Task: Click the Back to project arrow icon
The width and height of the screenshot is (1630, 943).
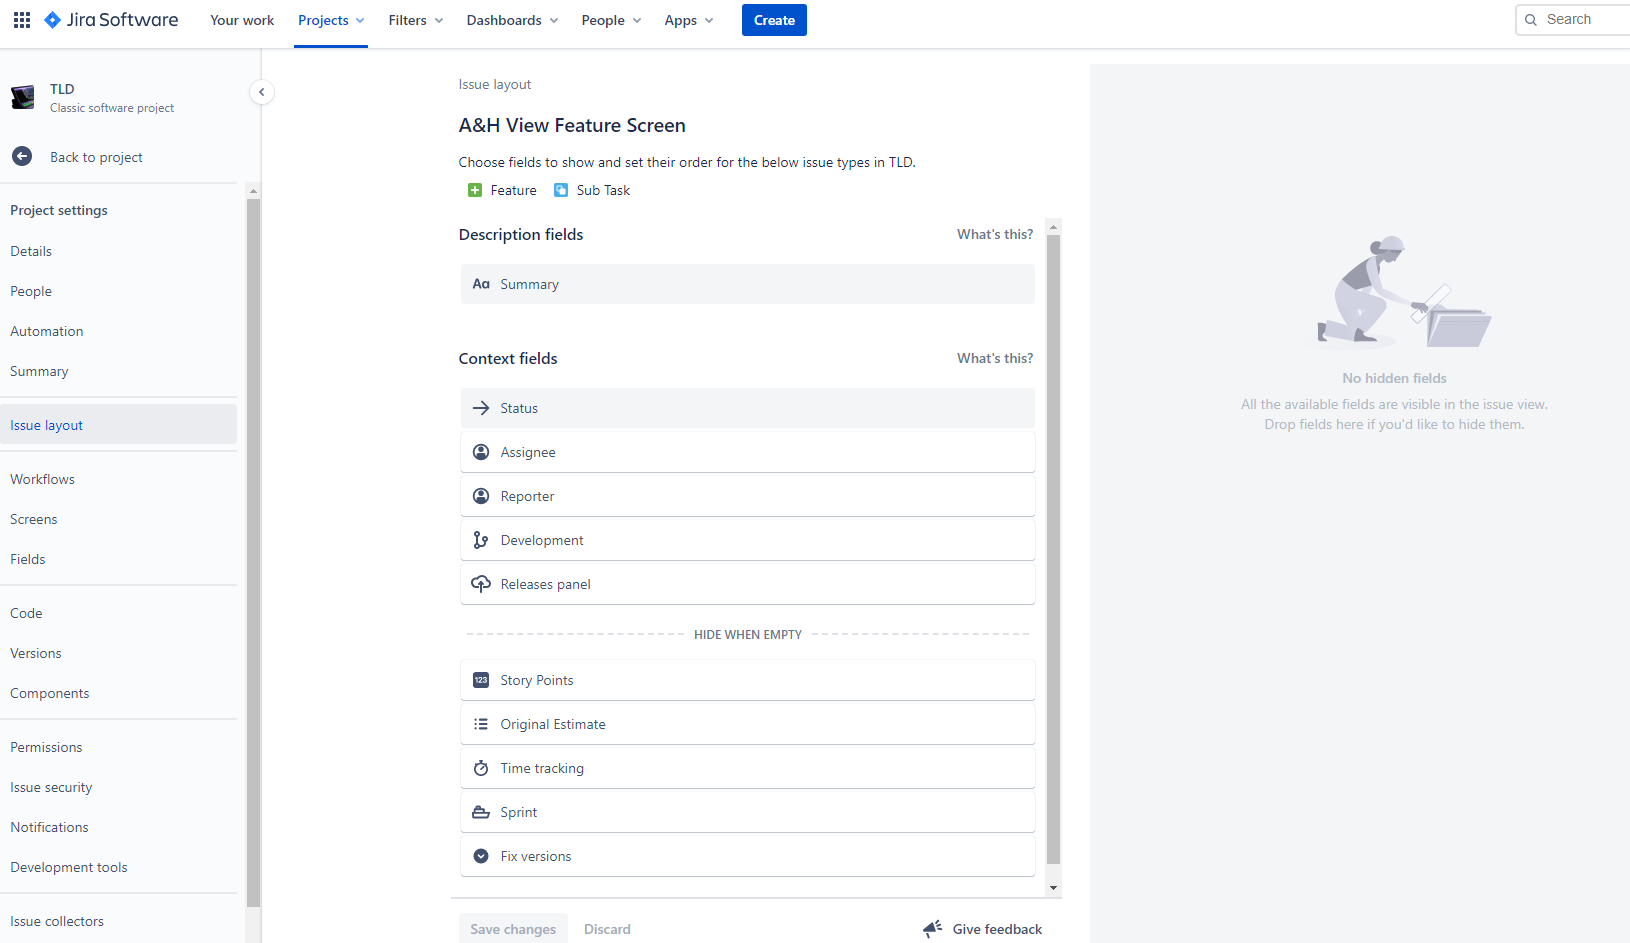Action: 22,157
